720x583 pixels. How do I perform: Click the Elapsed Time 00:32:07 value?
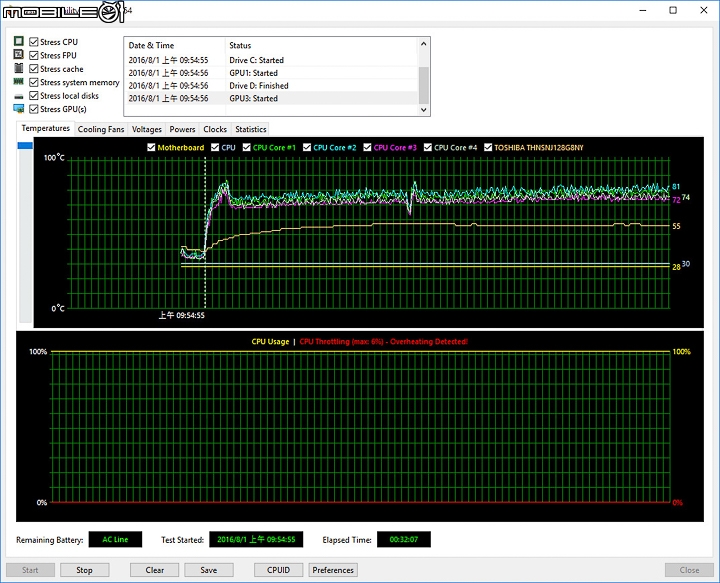click(x=404, y=539)
